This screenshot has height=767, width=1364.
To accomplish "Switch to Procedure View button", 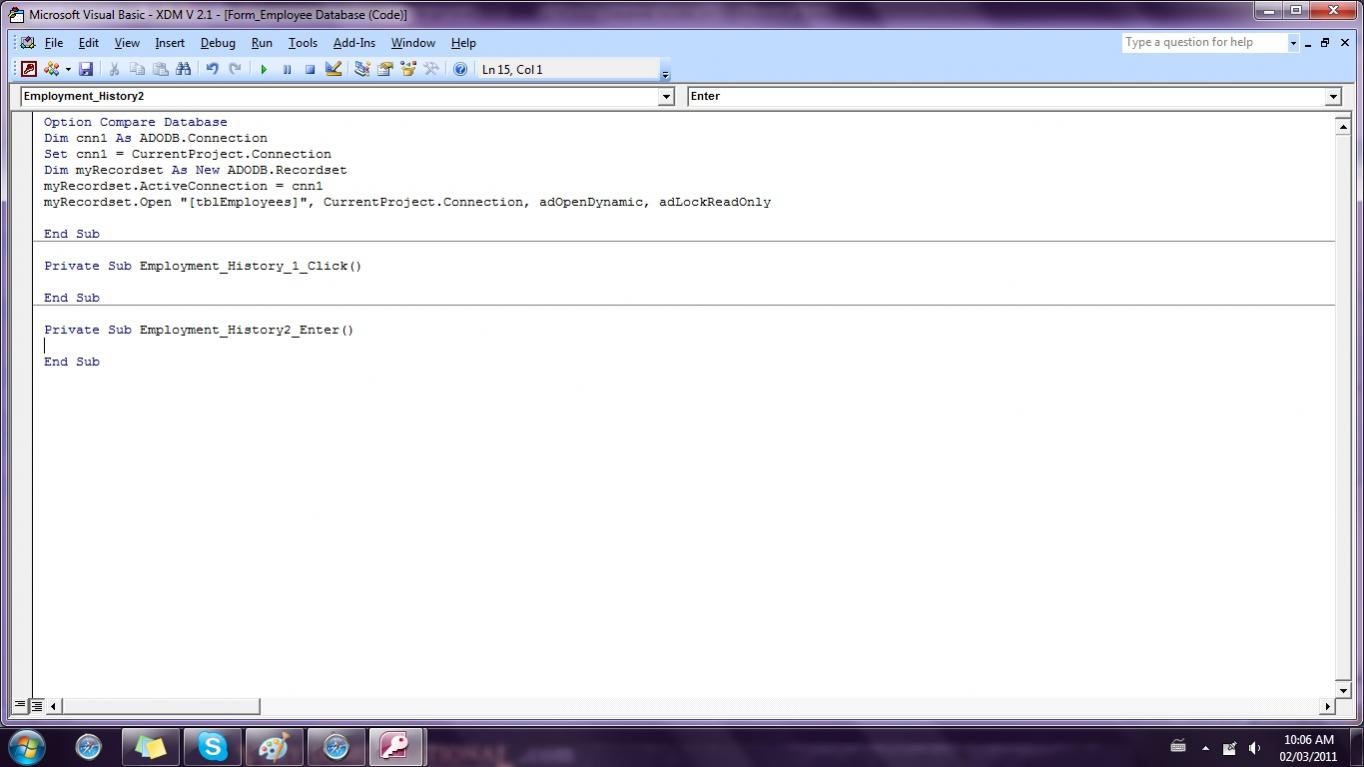I will [20, 706].
